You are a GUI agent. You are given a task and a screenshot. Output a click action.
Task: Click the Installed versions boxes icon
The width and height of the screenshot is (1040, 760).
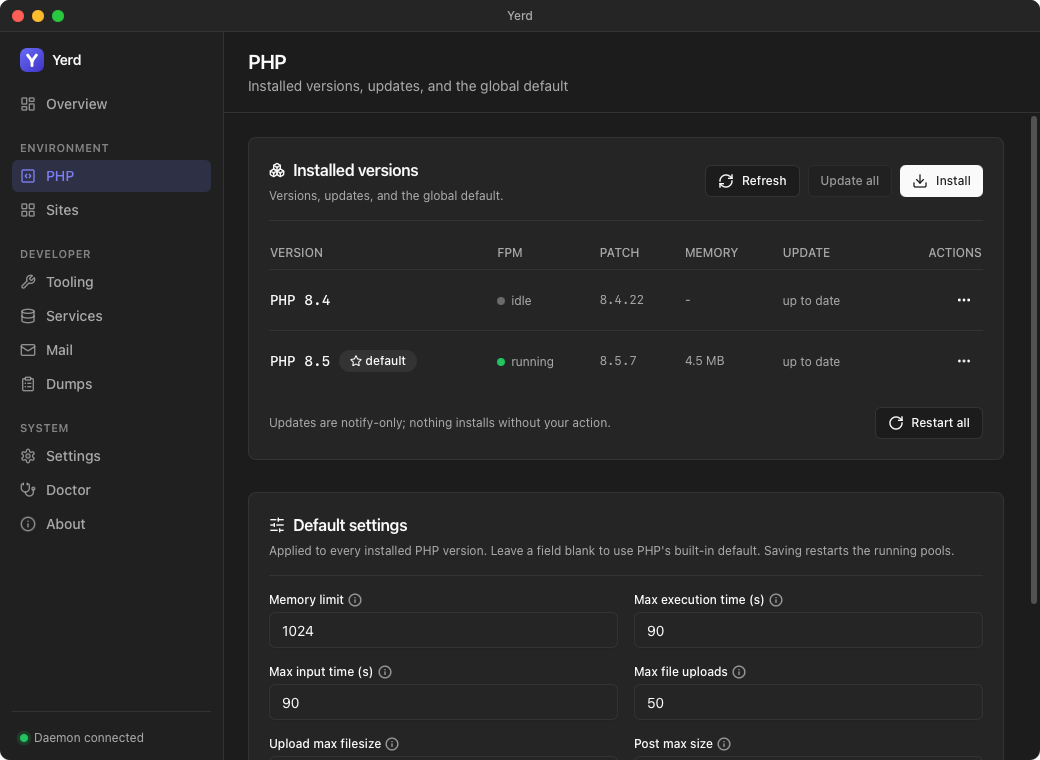click(x=277, y=170)
